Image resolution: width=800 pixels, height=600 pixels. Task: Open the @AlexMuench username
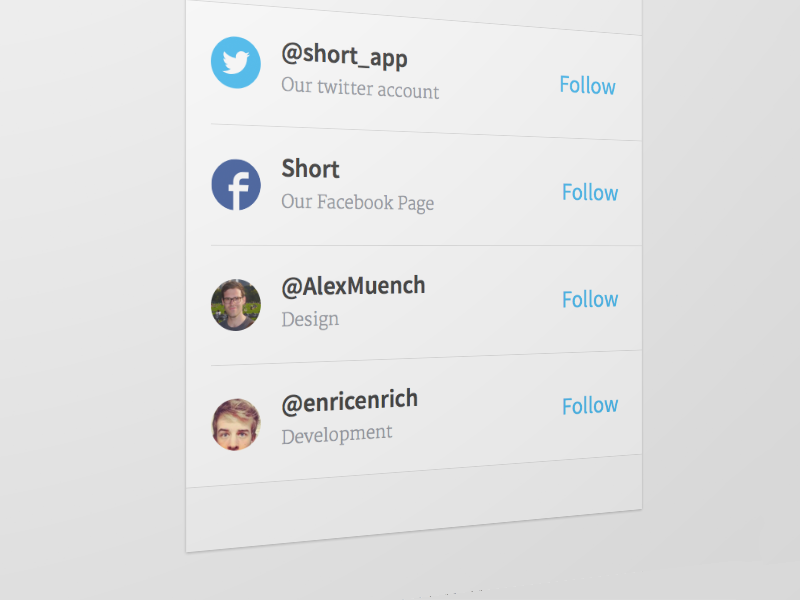[x=353, y=286]
